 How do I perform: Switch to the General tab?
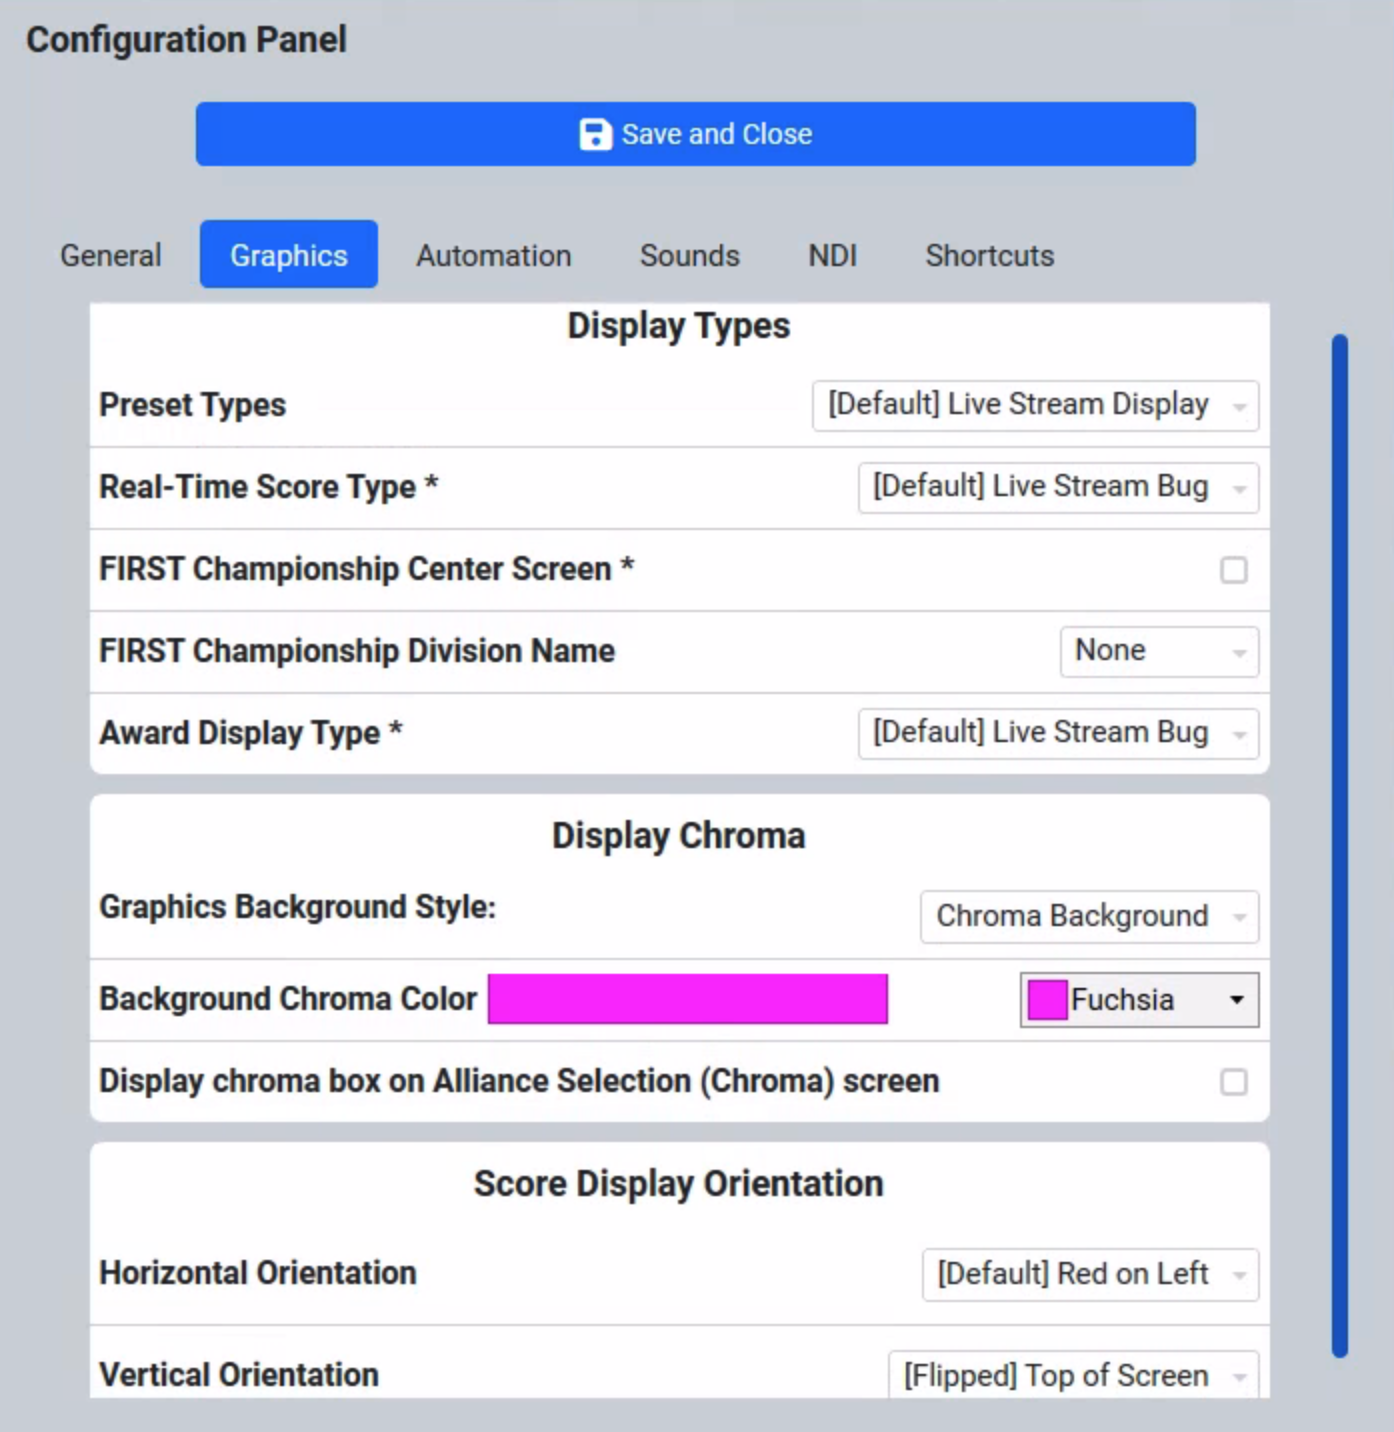pos(111,255)
